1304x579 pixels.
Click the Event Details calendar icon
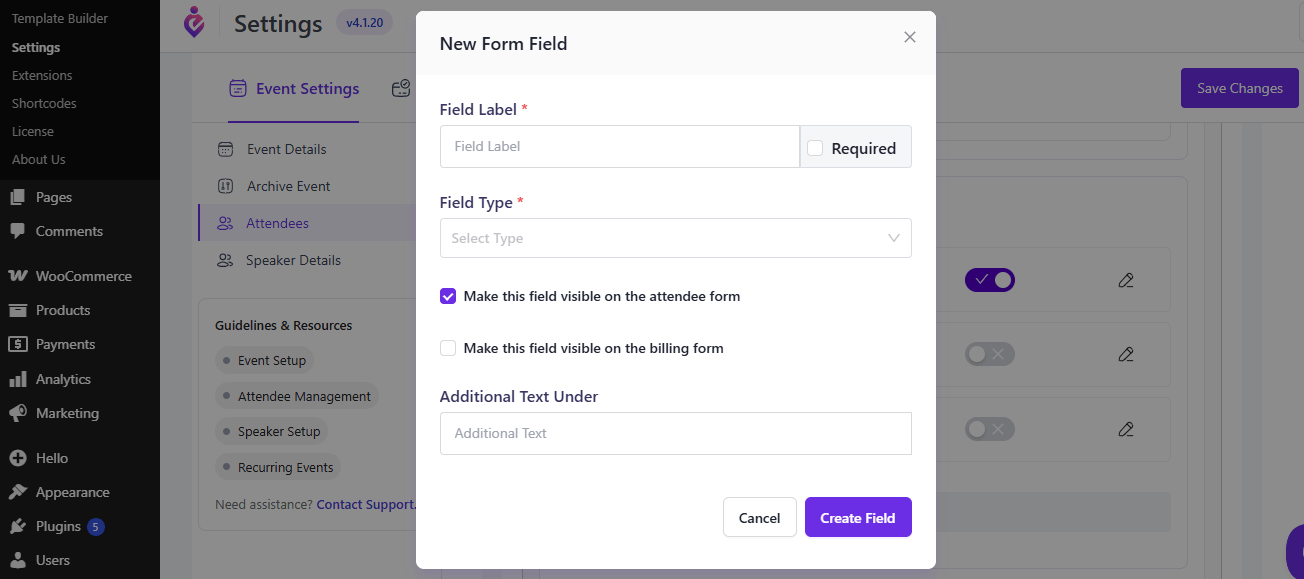pyautogui.click(x=226, y=149)
